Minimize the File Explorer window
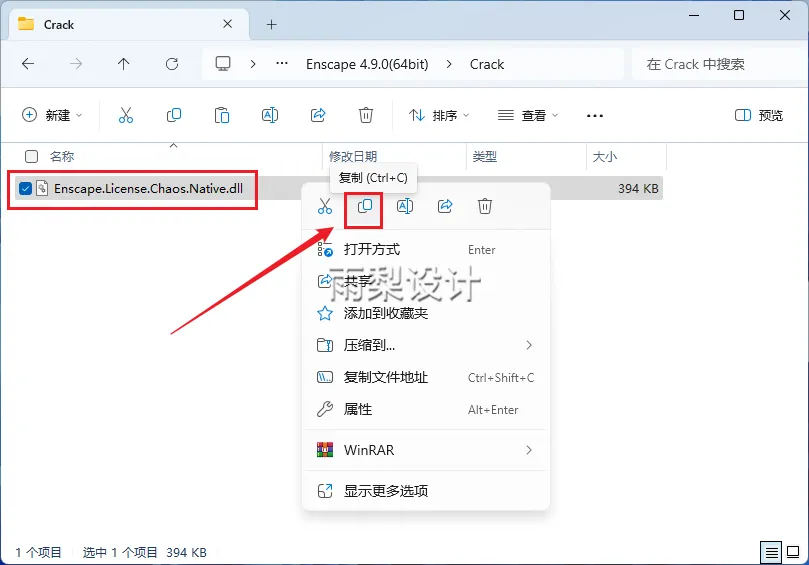Image resolution: width=809 pixels, height=565 pixels. pos(694,15)
